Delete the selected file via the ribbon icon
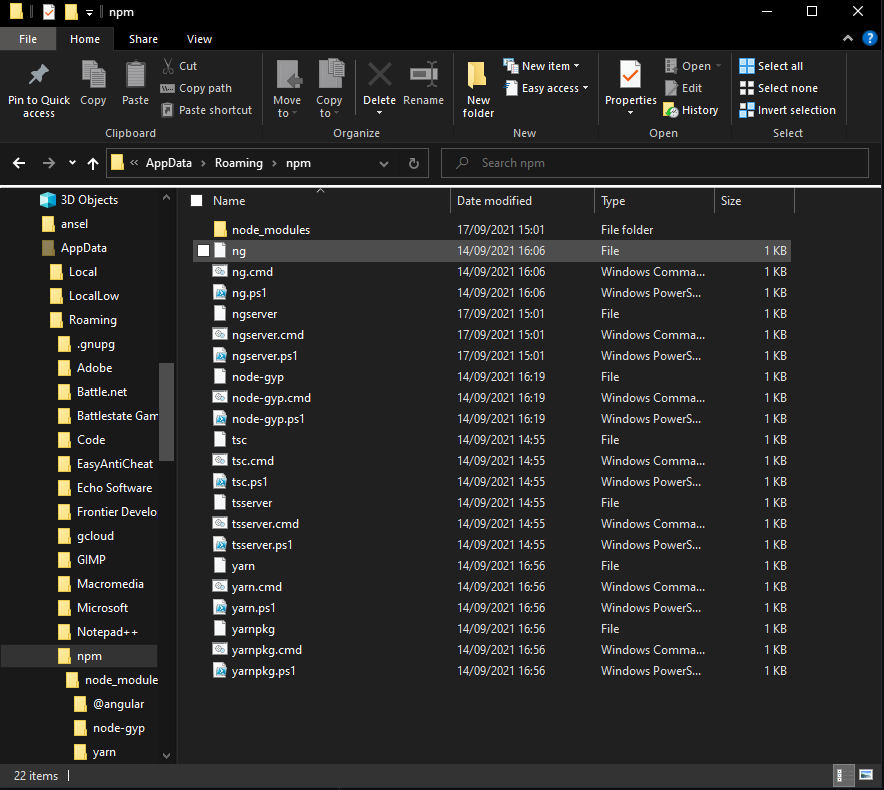Image resolution: width=884 pixels, height=790 pixels. pos(379,88)
